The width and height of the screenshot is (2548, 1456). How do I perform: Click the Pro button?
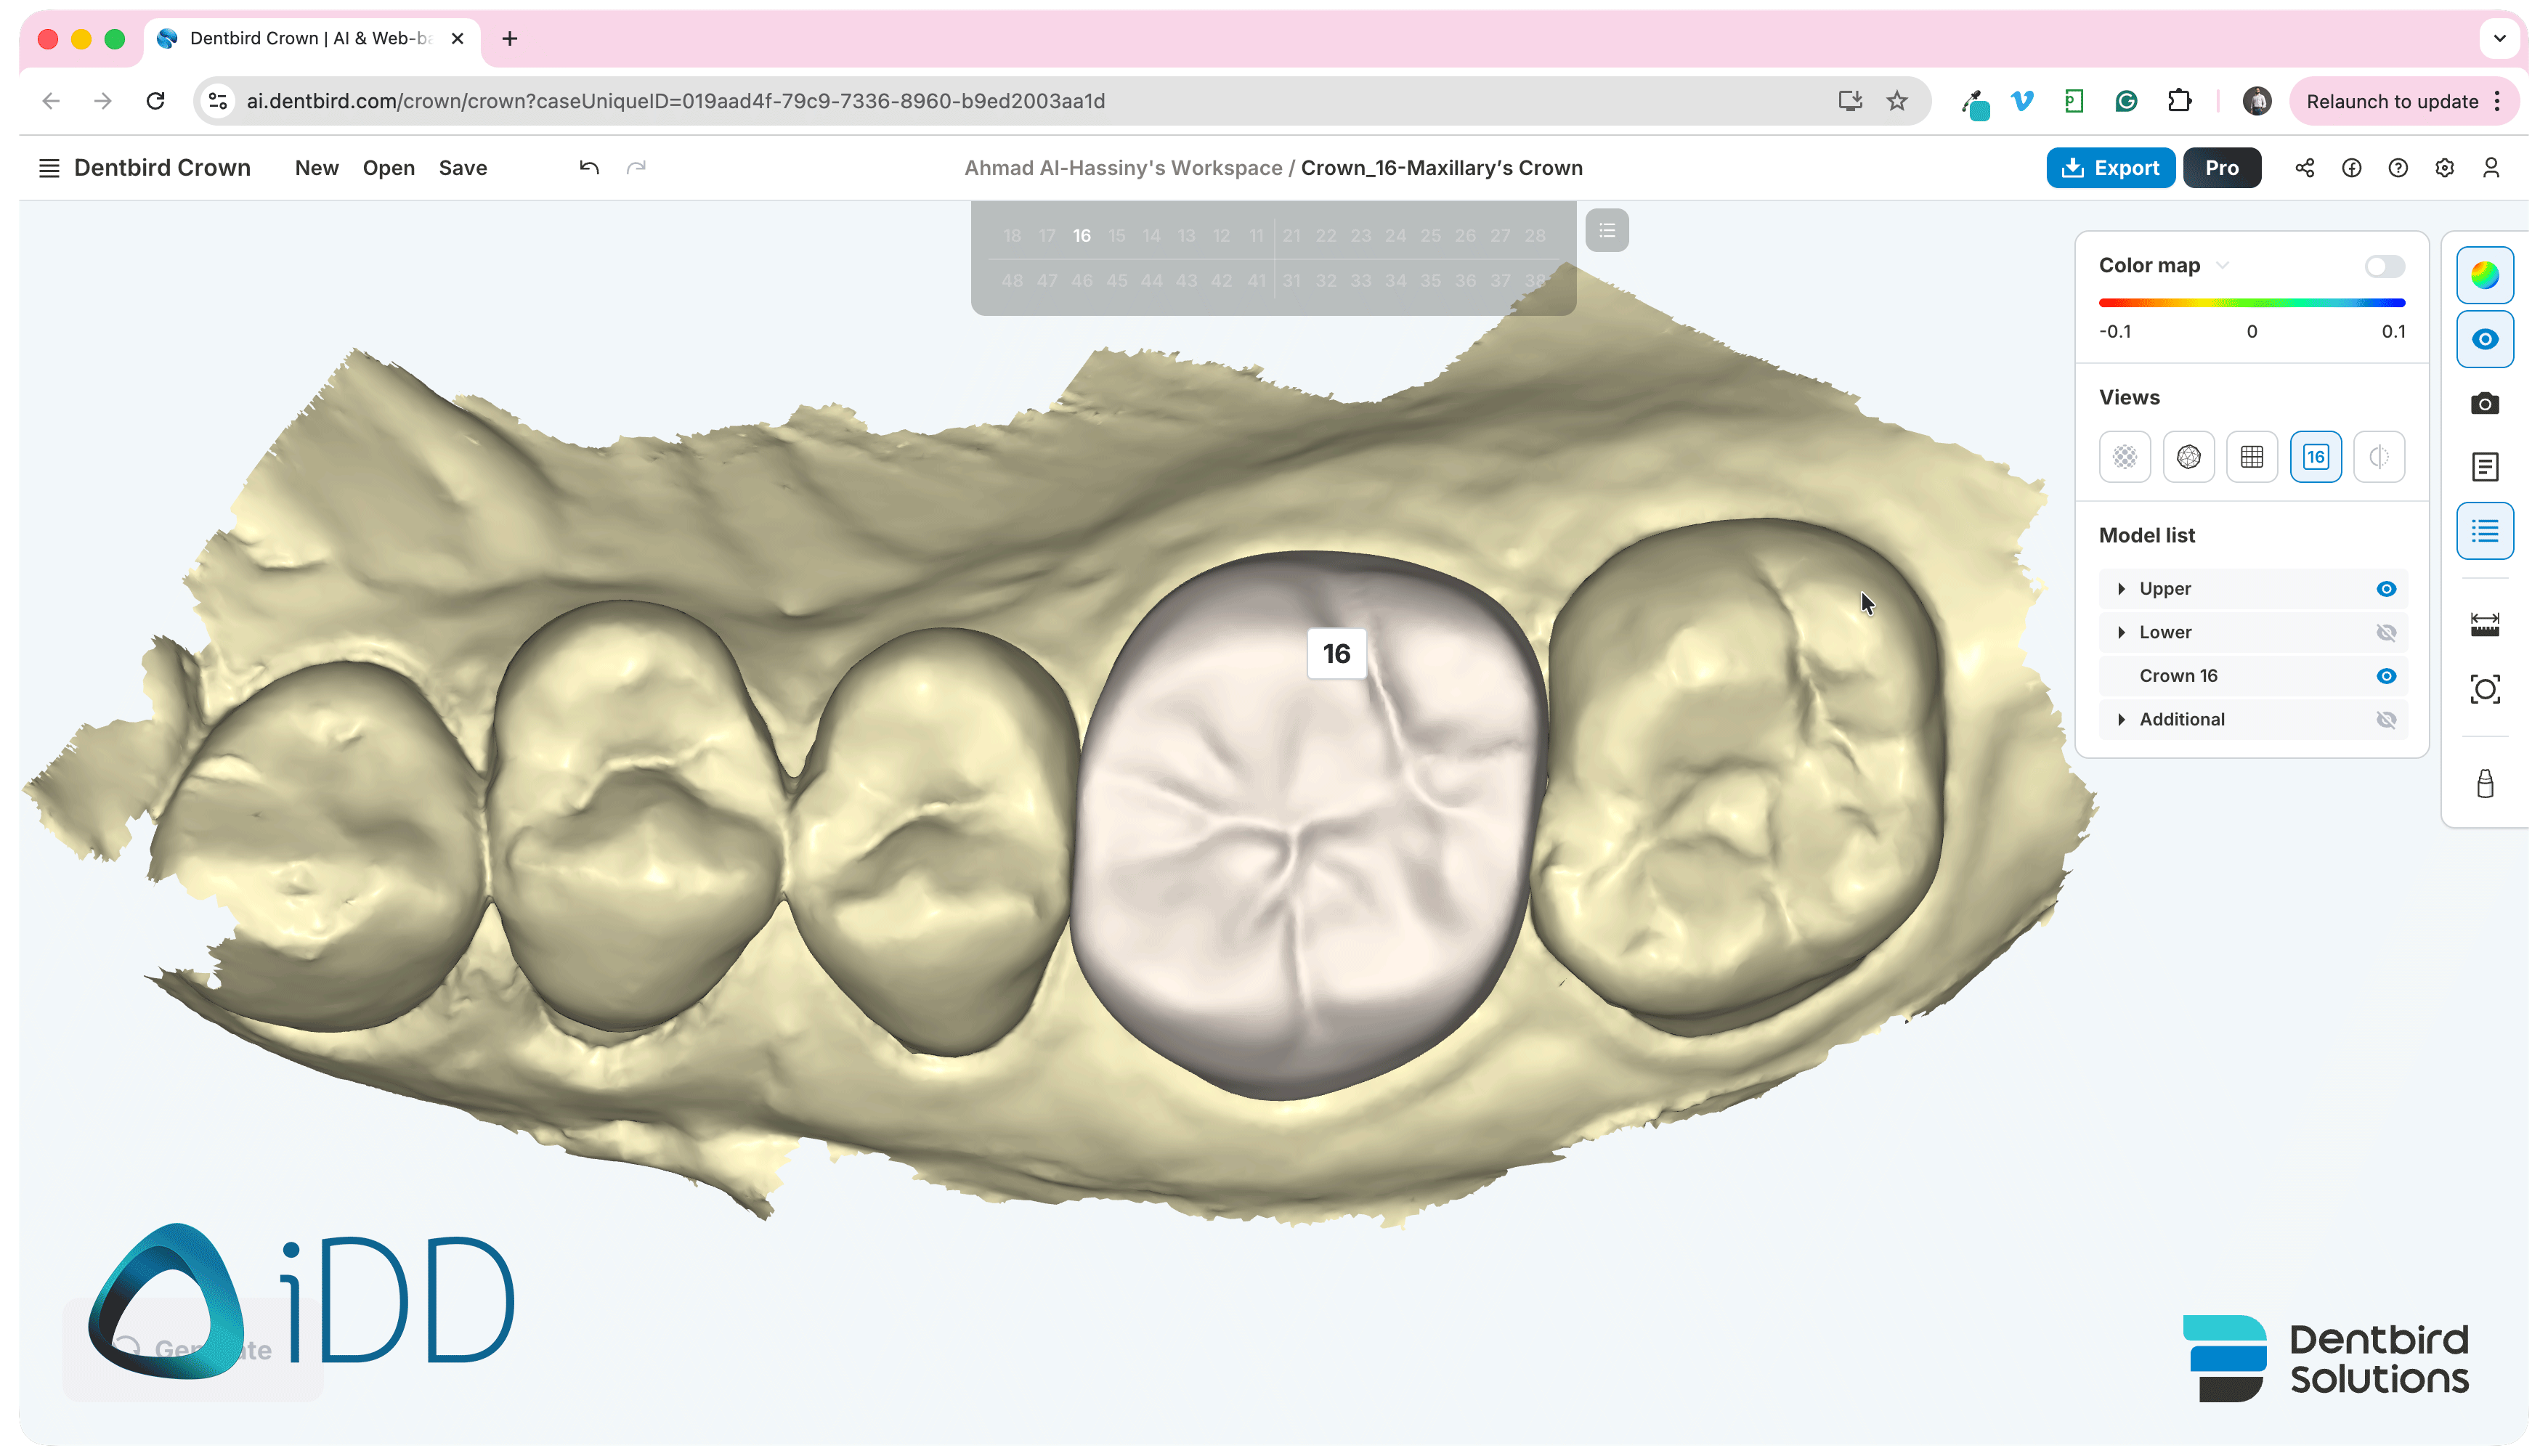pos(2222,168)
